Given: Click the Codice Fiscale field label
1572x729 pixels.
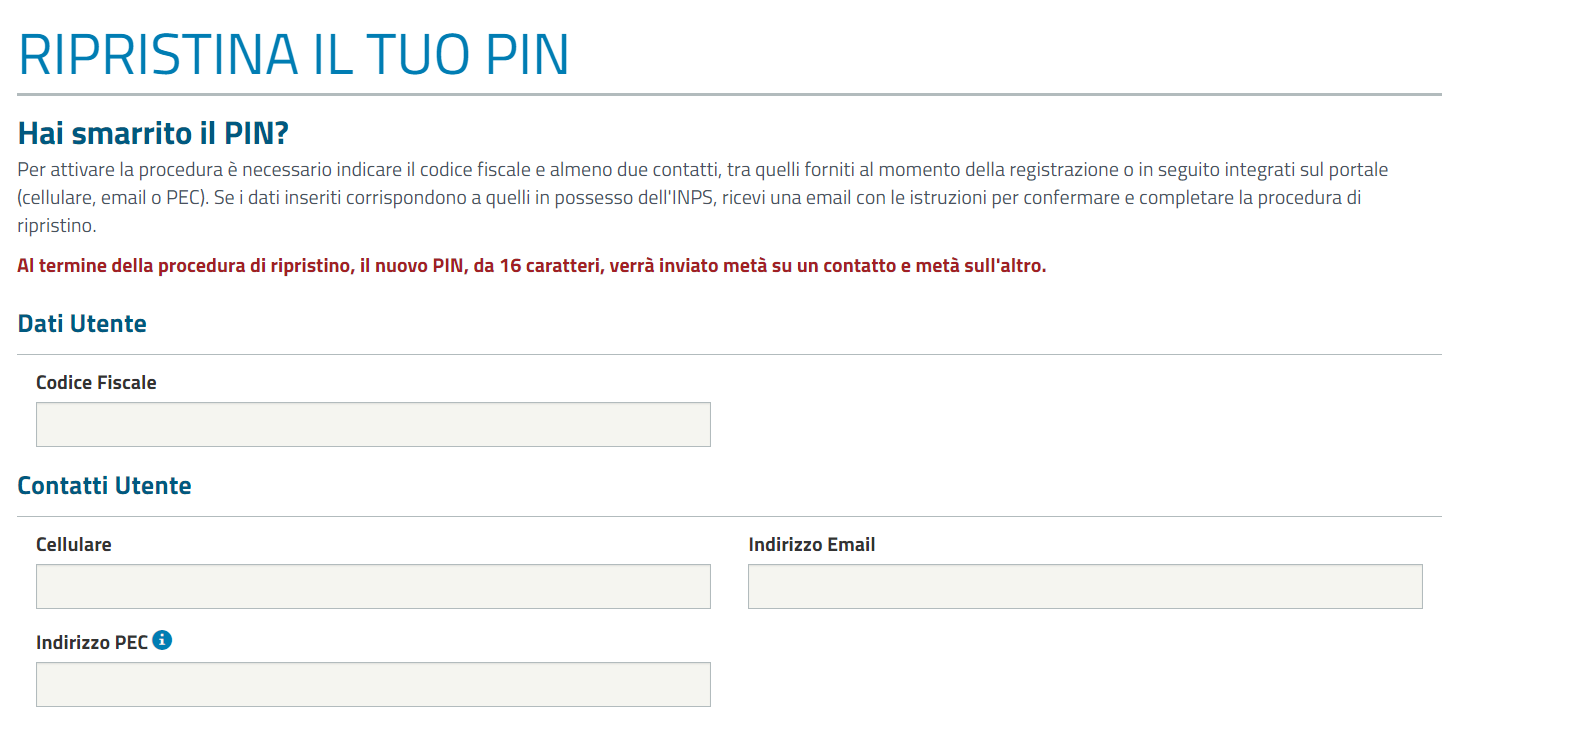Looking at the screenshot, I should (96, 382).
